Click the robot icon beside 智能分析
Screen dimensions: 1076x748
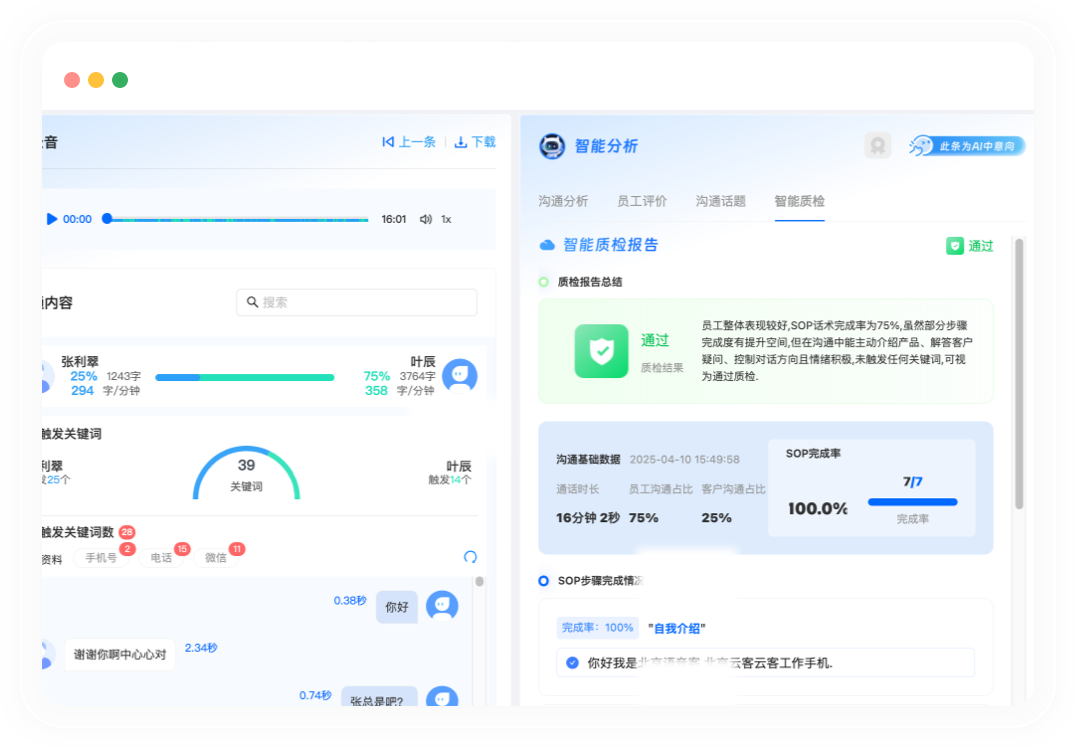(552, 146)
